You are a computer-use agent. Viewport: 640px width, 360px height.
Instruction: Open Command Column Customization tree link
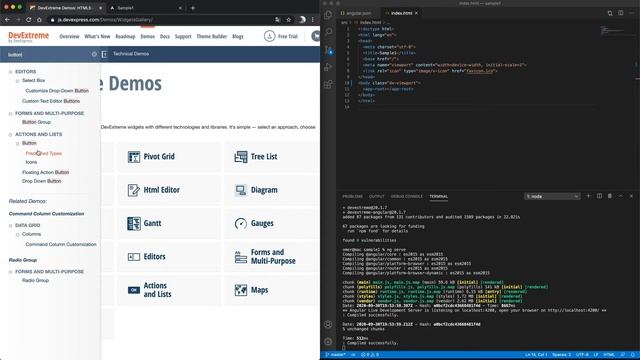click(x=61, y=244)
